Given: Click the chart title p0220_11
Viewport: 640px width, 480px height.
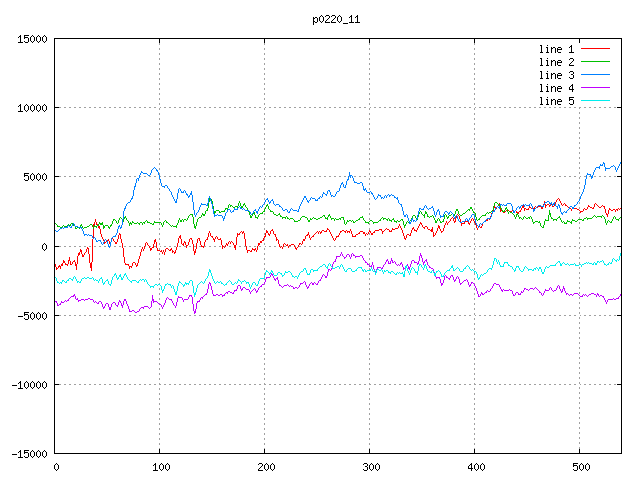Looking at the screenshot, I should [x=337, y=18].
